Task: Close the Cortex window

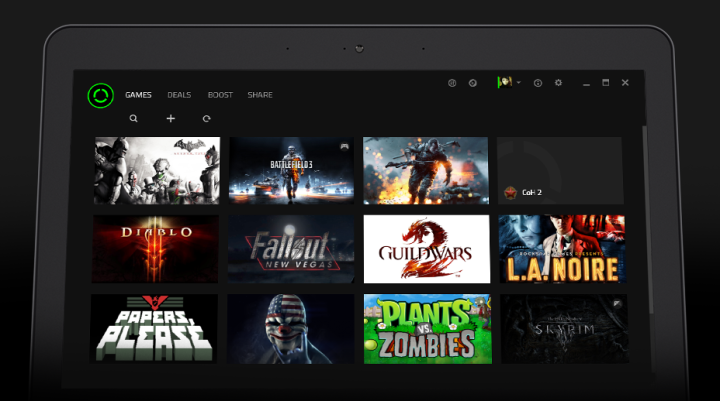Action: 625,83
